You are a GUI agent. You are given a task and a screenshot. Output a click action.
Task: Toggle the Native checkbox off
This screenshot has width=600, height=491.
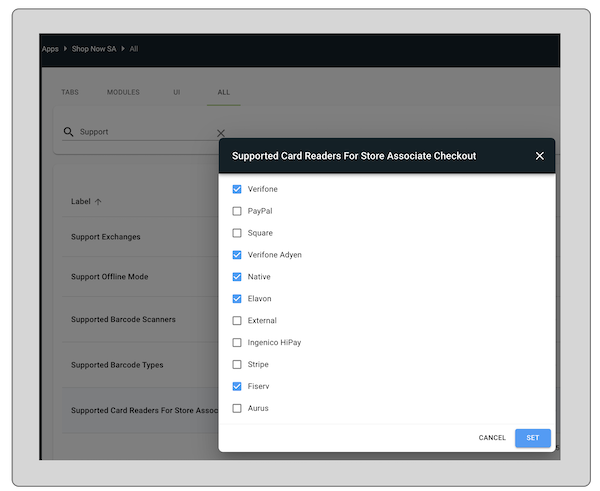point(237,277)
